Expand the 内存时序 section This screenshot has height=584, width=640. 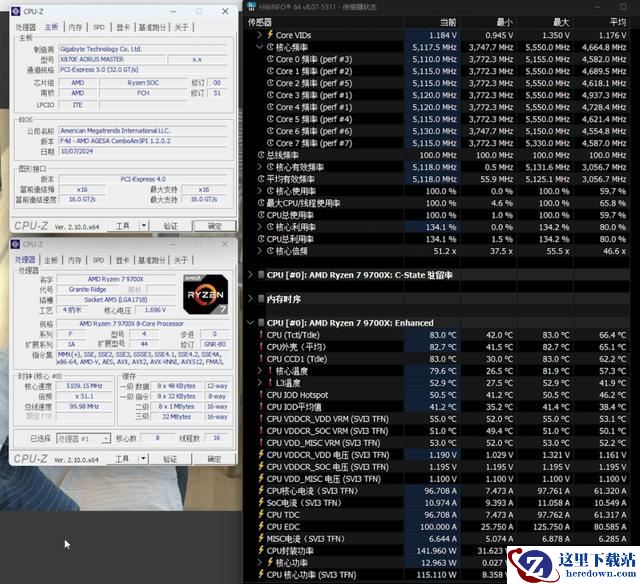click(251, 299)
